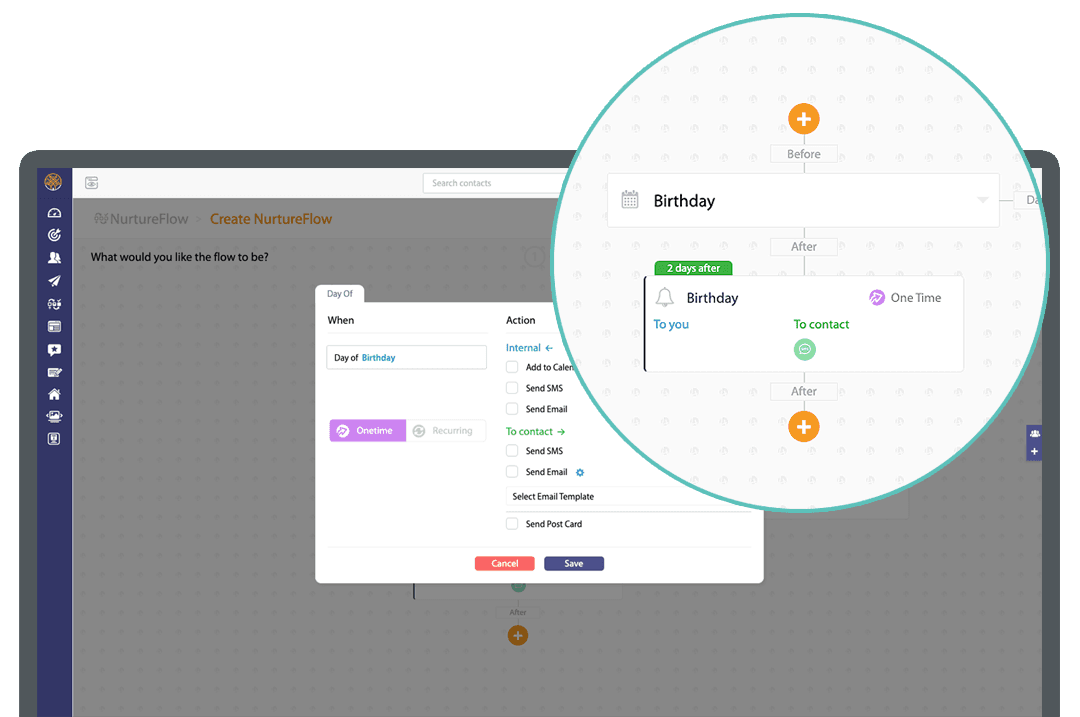The image size is (1080, 717).
Task: Select the Onetime toggle option
Action: pos(368,430)
